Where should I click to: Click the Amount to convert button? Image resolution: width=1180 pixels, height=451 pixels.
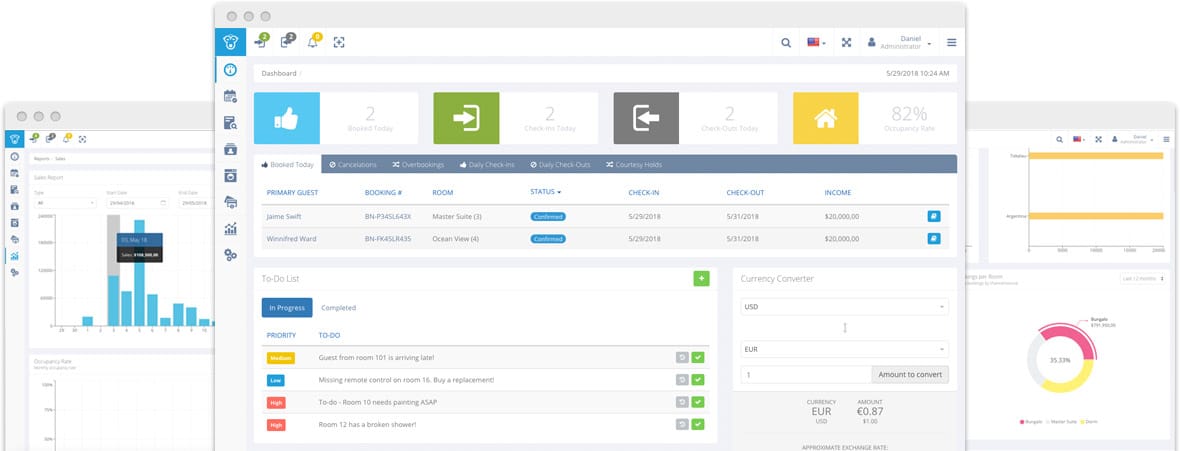[x=910, y=374]
